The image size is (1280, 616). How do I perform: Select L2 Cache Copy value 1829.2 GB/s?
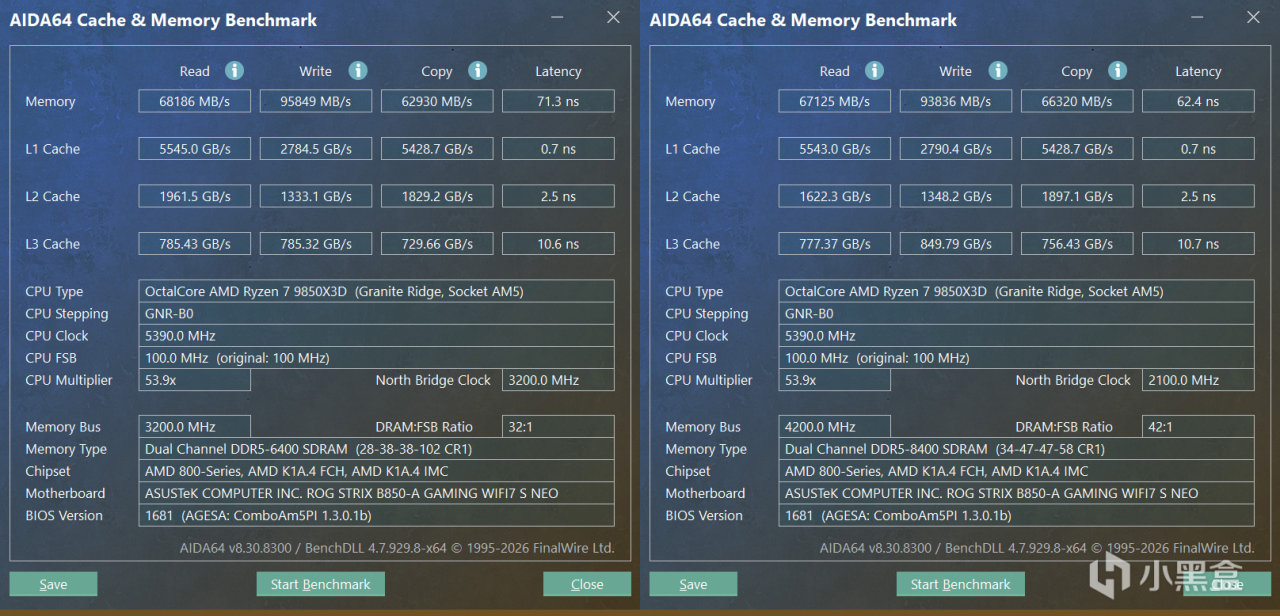tap(437, 196)
